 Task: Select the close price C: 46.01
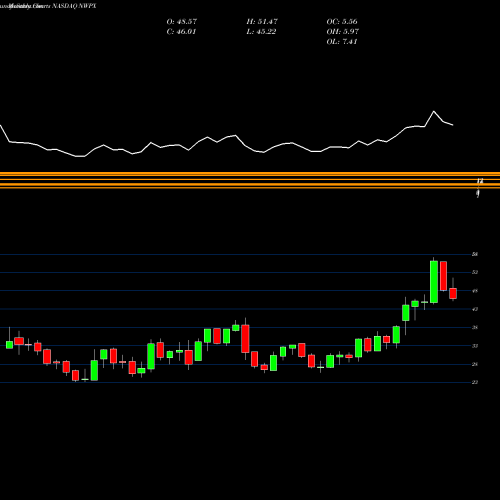(x=181, y=32)
